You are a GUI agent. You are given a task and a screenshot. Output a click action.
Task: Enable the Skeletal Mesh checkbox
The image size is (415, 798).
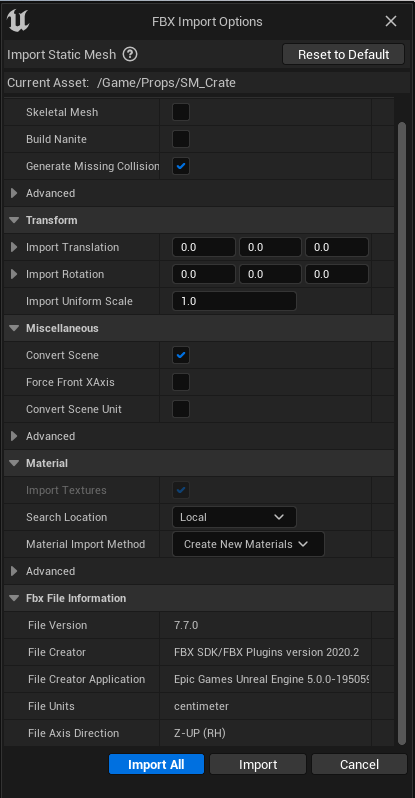pyautogui.click(x=181, y=112)
